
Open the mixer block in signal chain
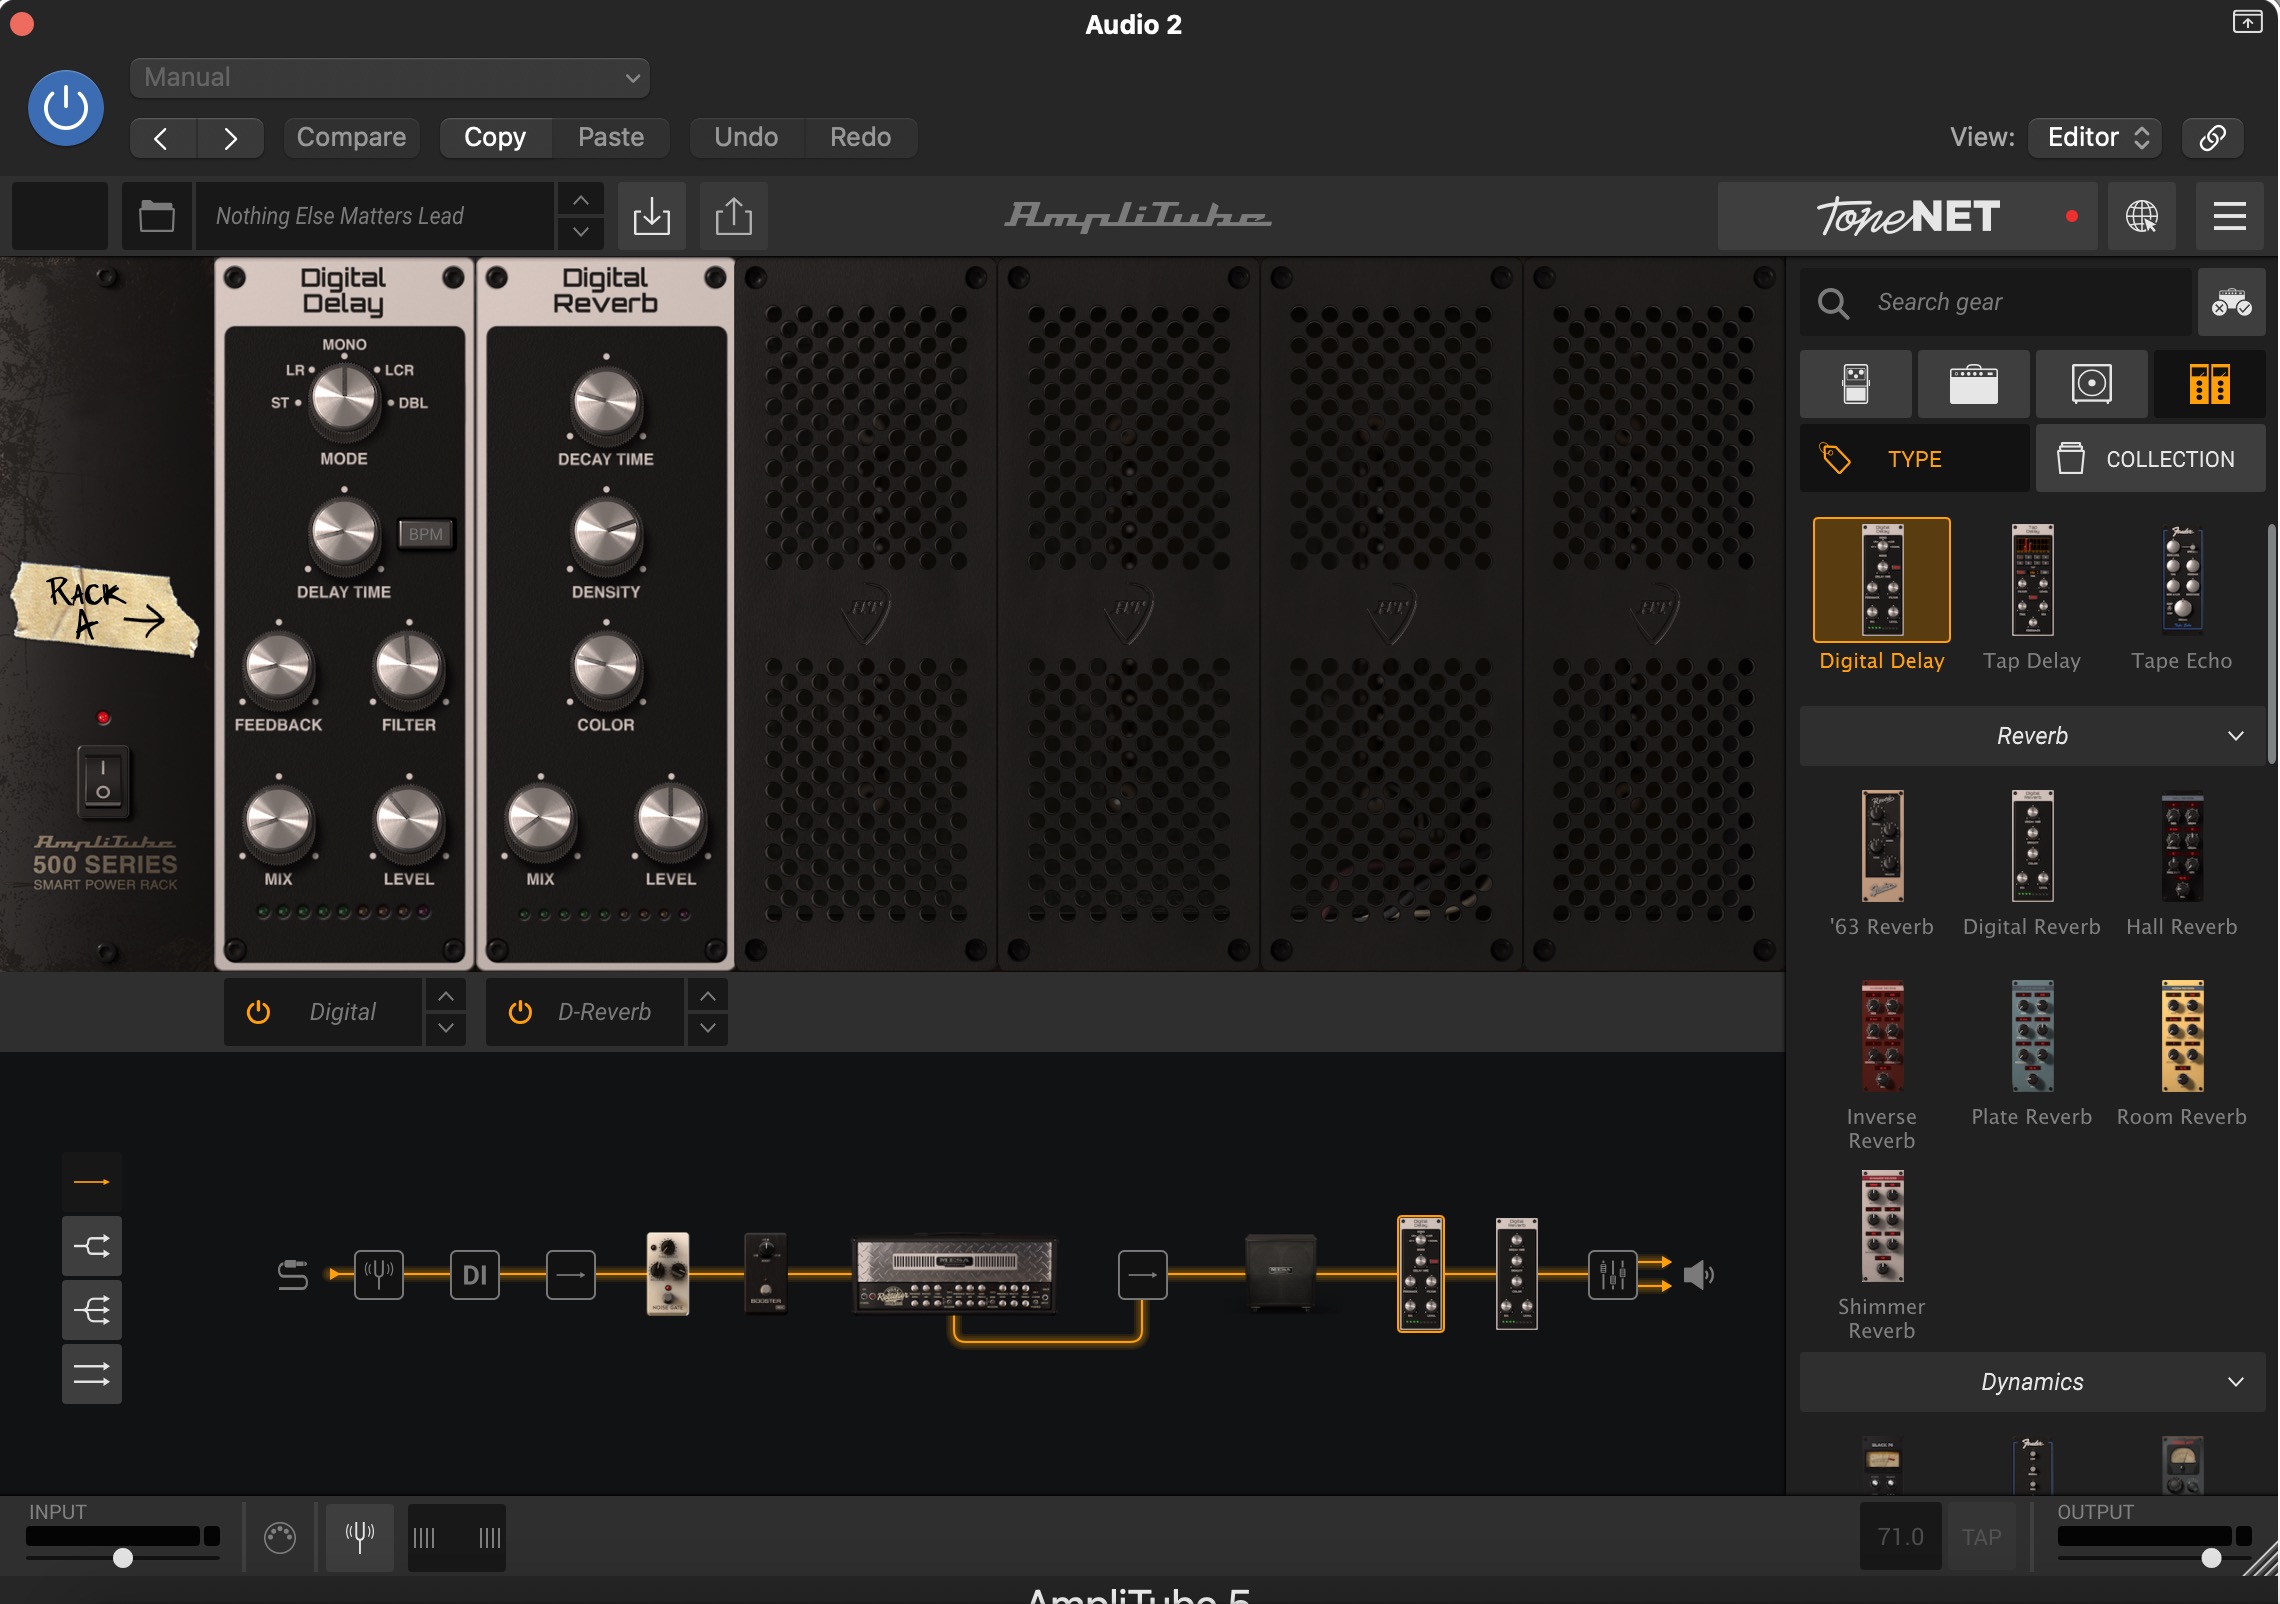pos(1613,1275)
